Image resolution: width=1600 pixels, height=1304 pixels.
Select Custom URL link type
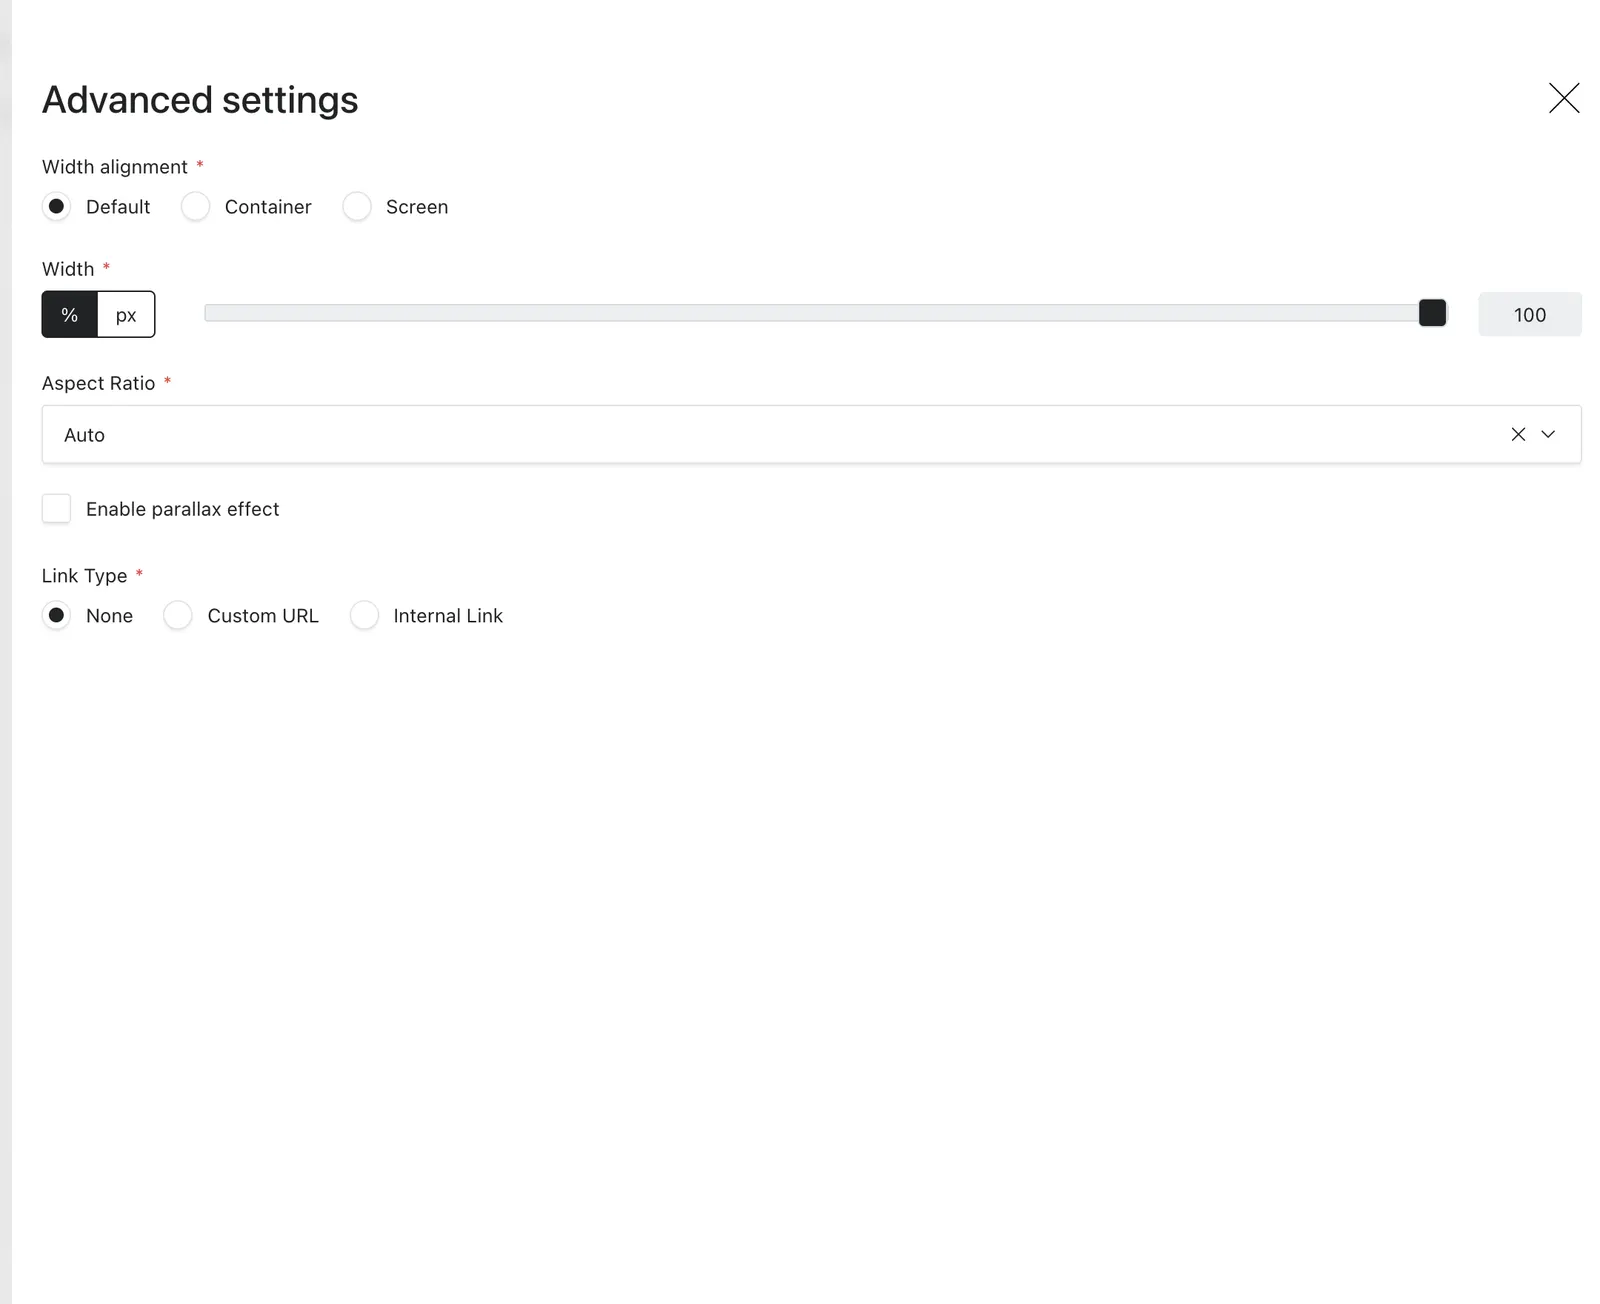[178, 615]
